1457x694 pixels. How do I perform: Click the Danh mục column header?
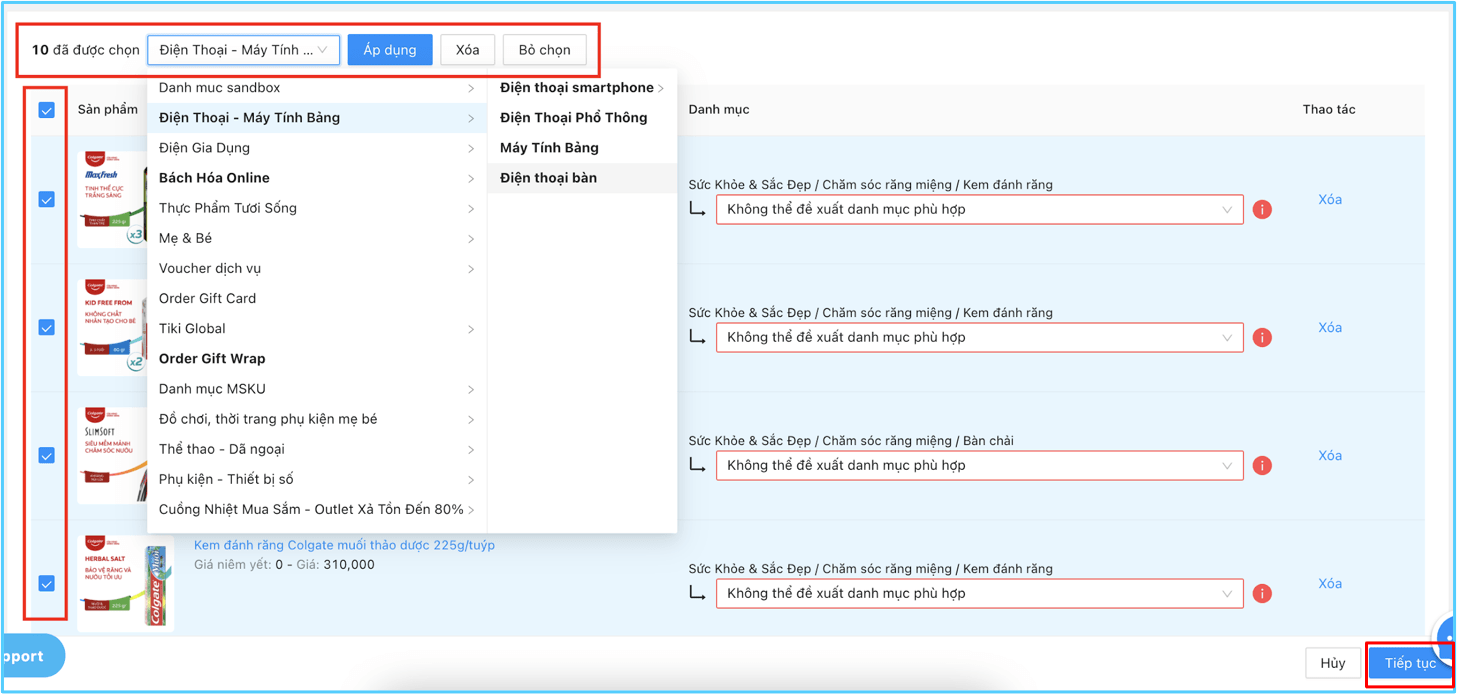pyautogui.click(x=719, y=109)
